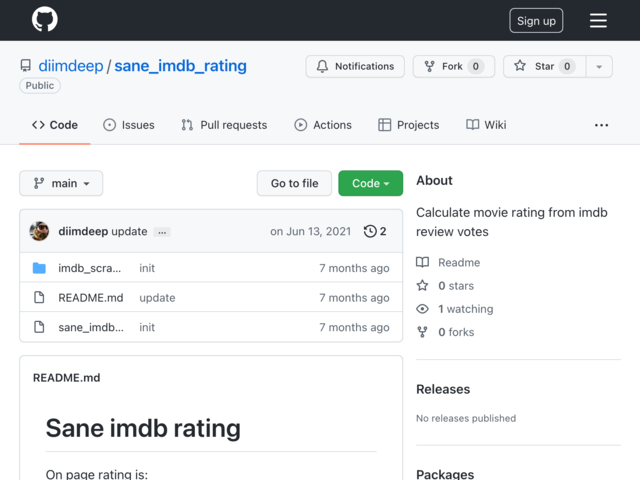View commit history with clock icon
The width and height of the screenshot is (640, 480).
(x=375, y=231)
